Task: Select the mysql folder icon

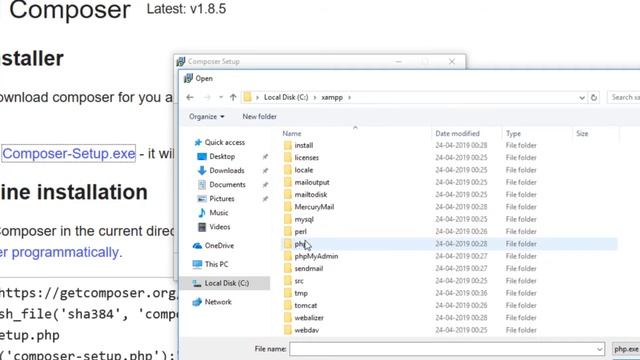Action: 288,219
